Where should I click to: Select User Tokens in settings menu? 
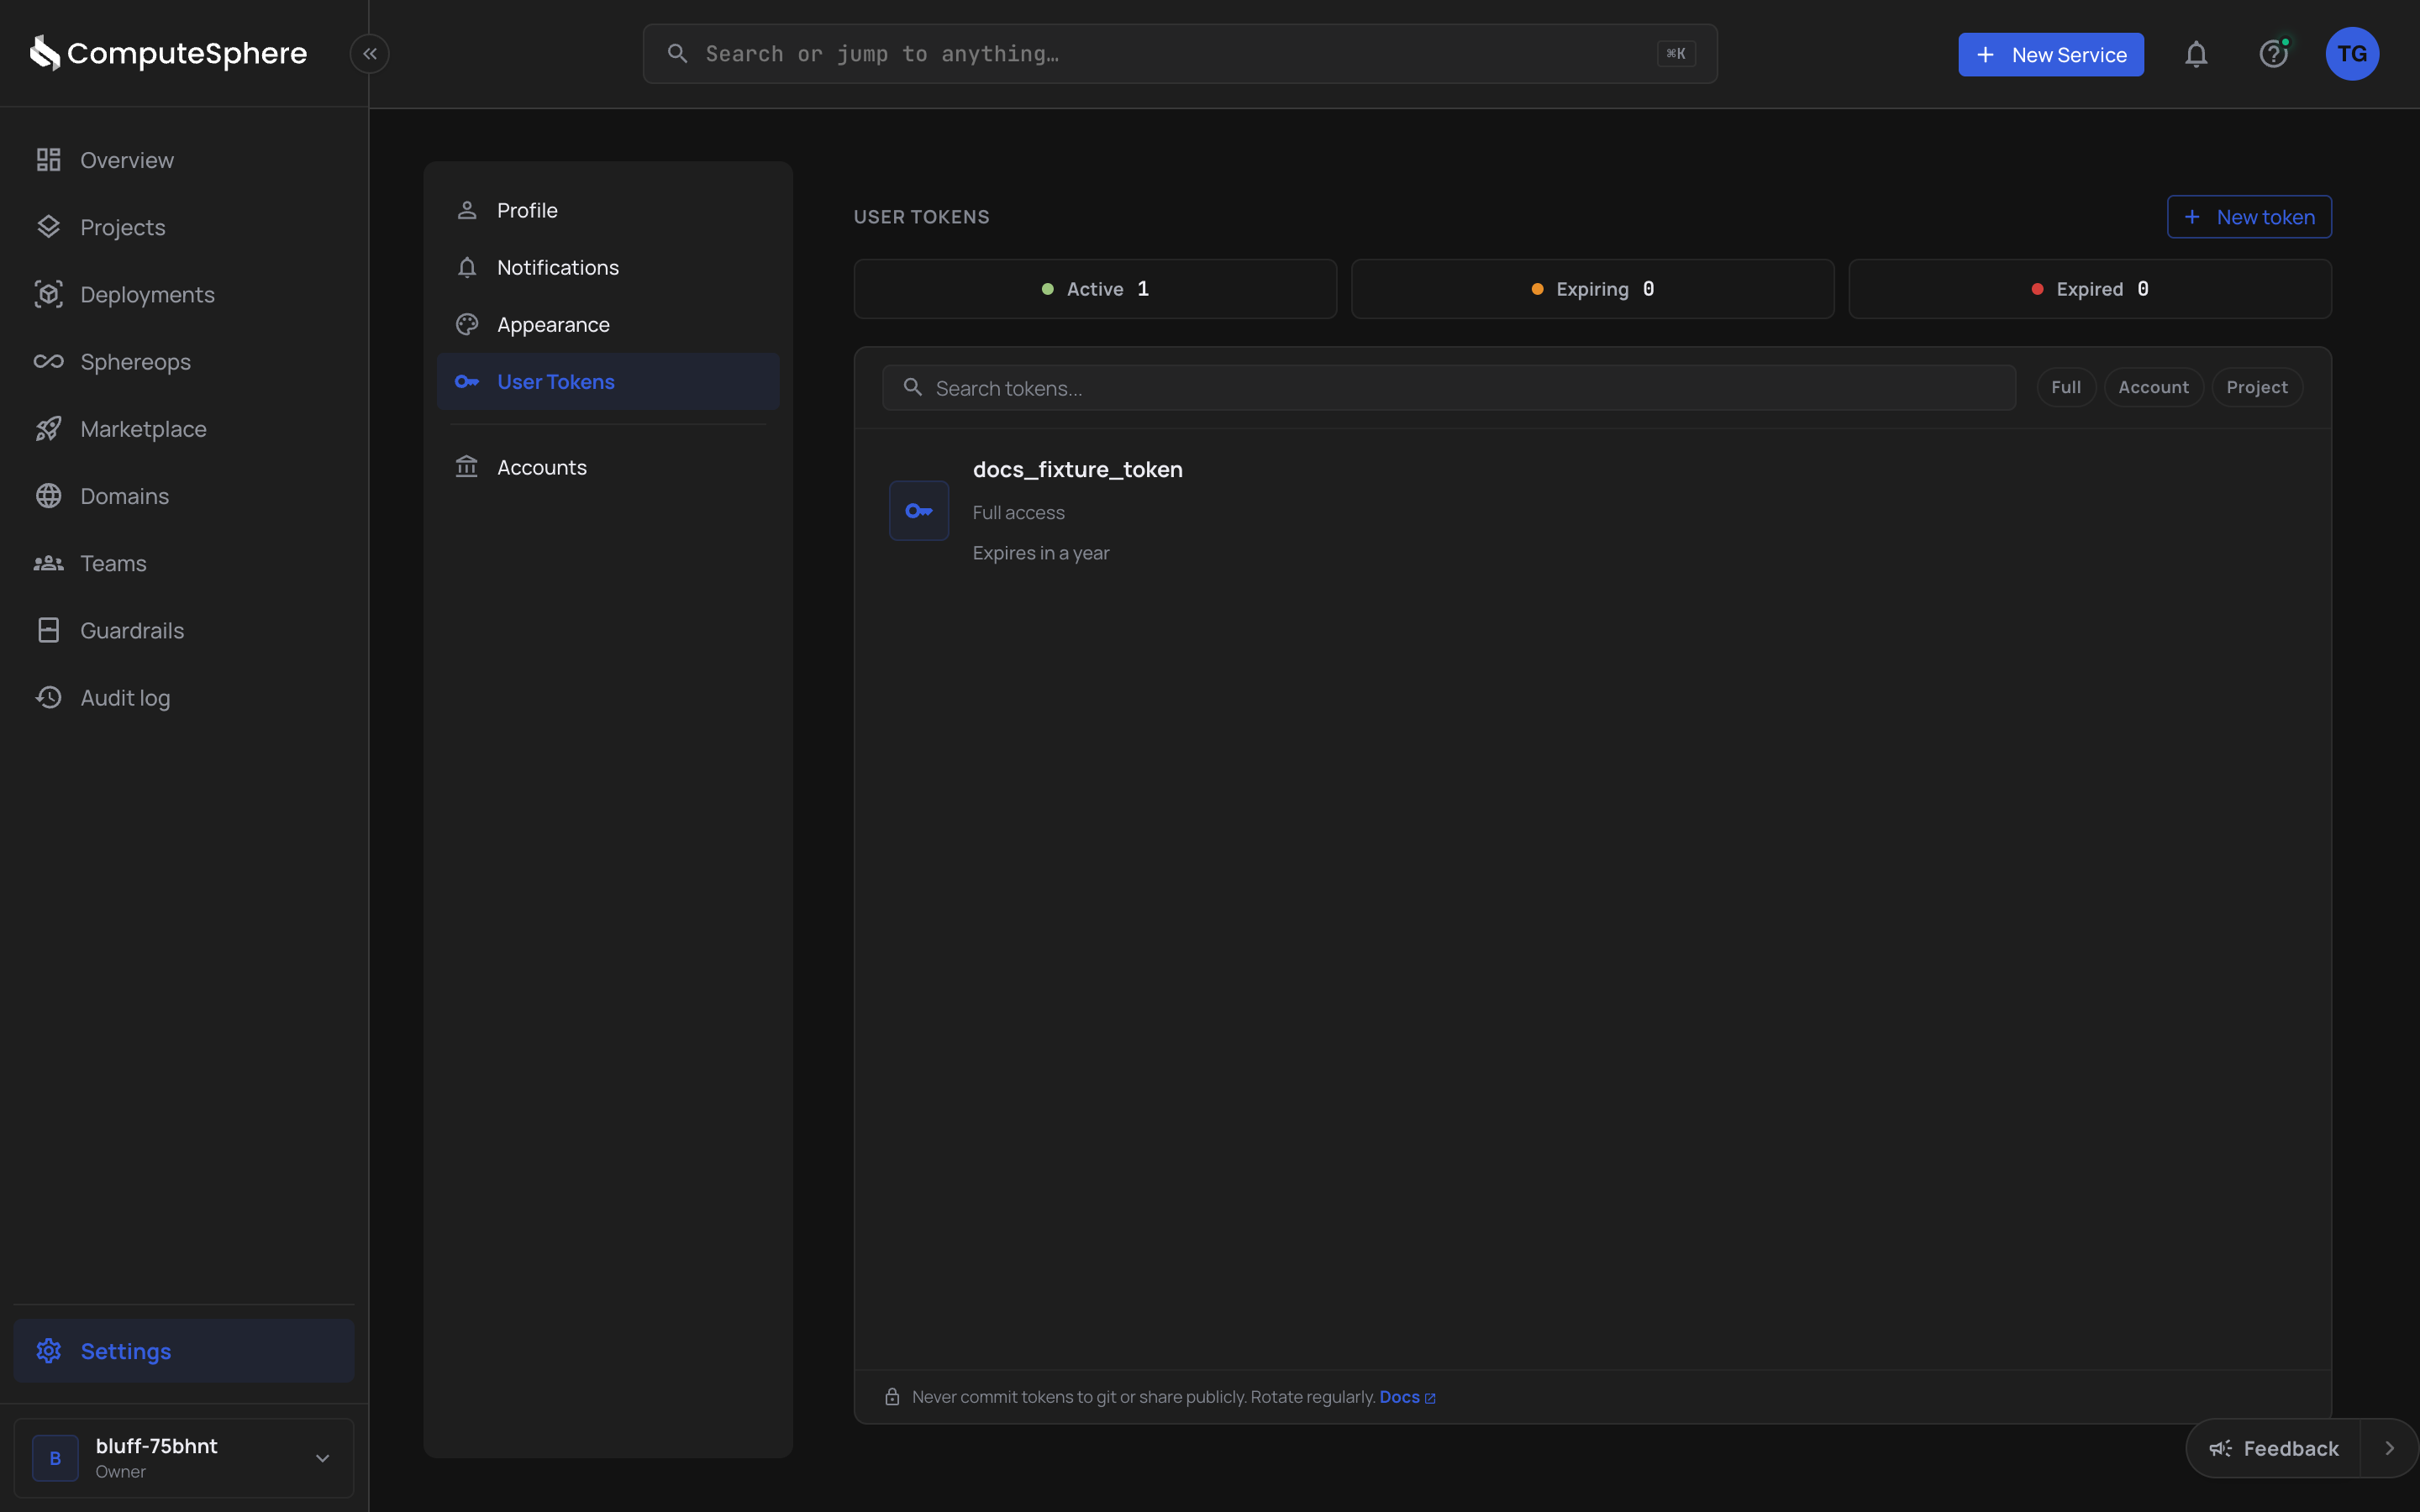[608, 381]
